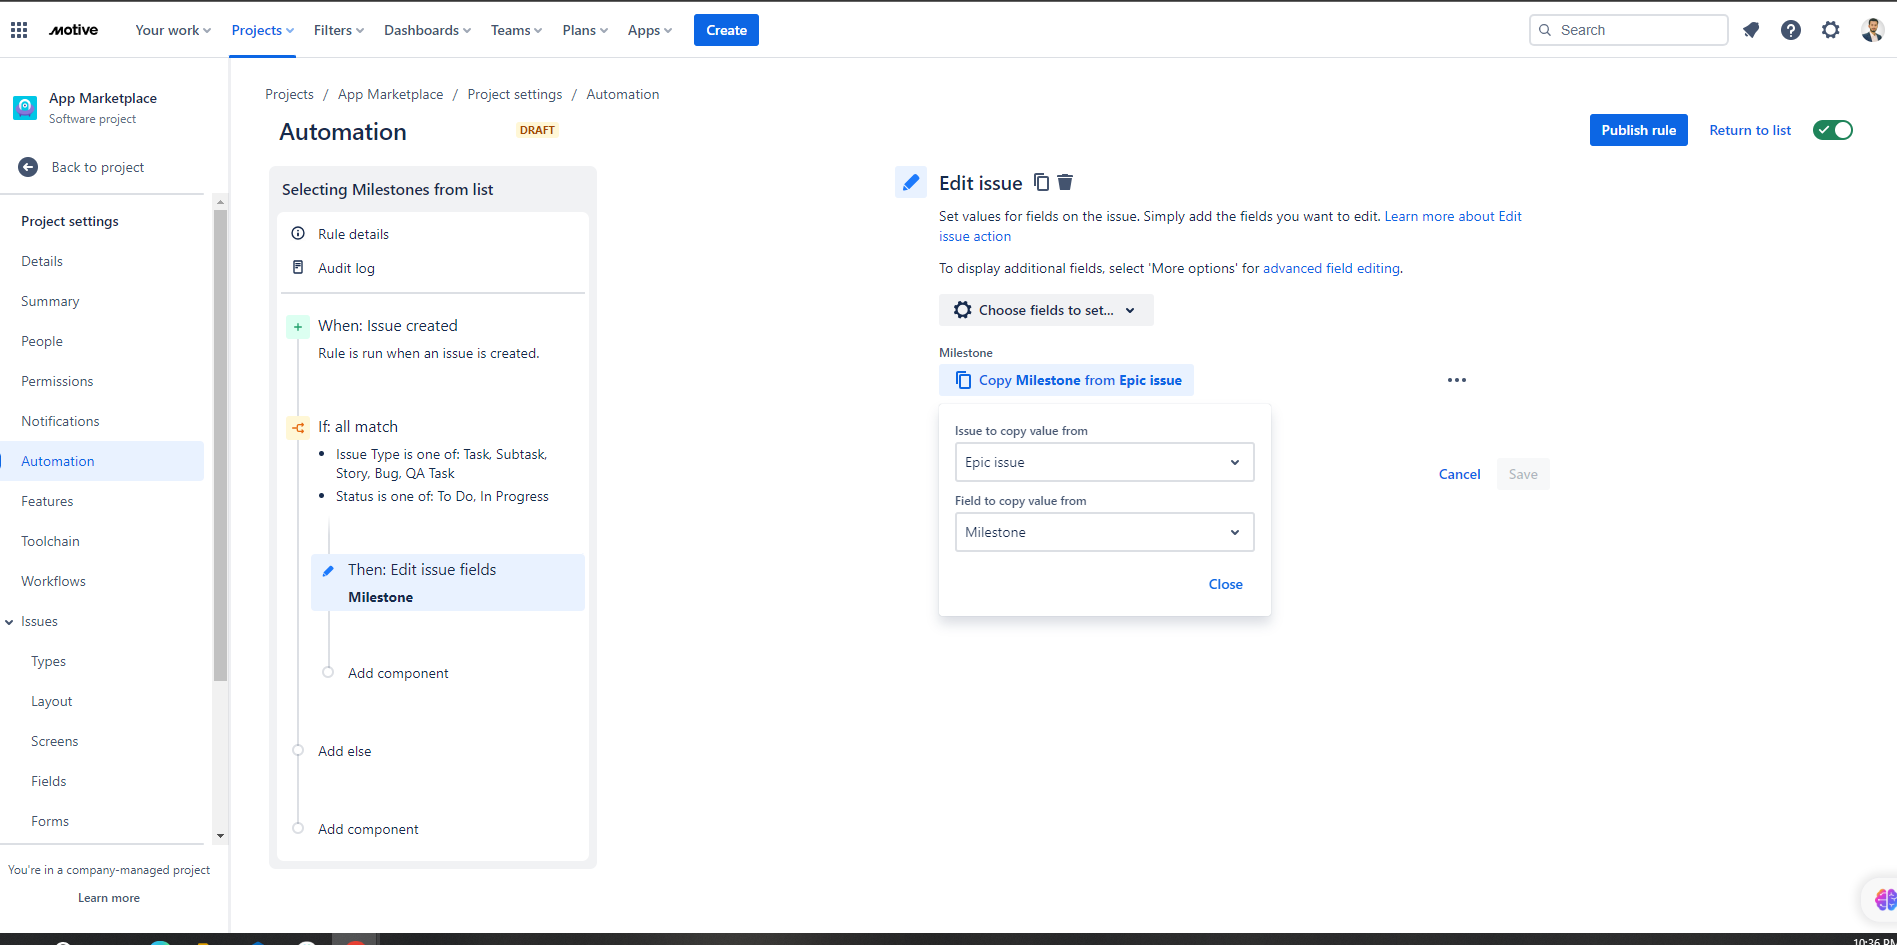Open the settings gear icon
Screen dimensions: 1897x945
(x=1831, y=30)
